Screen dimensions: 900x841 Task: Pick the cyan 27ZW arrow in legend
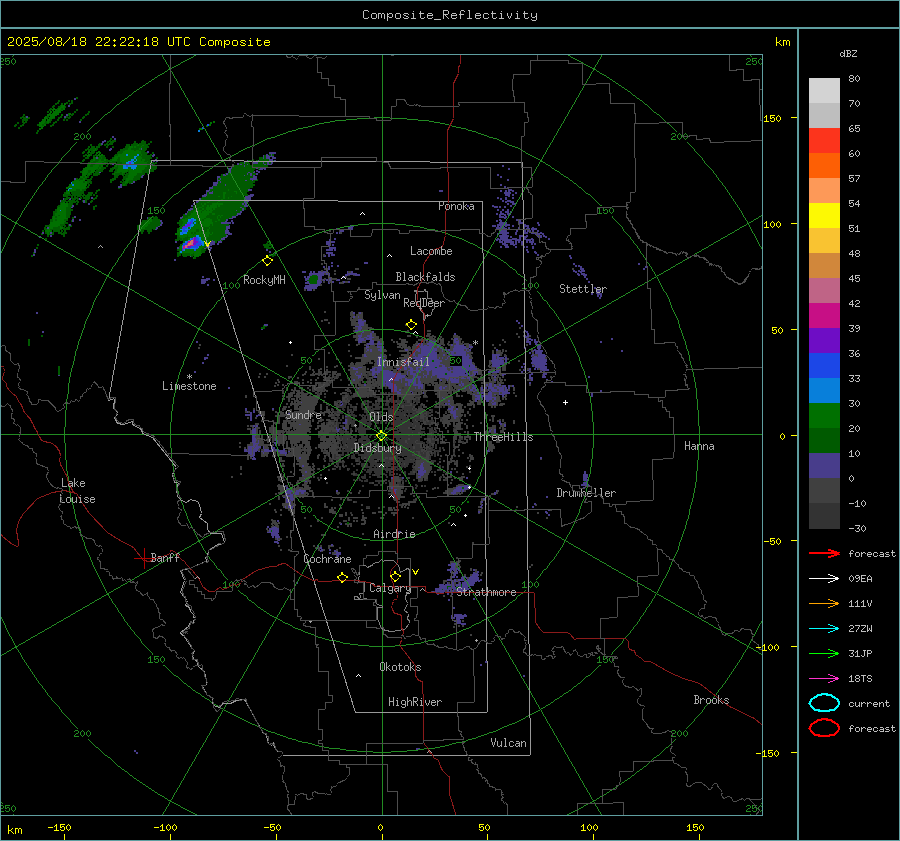(824, 629)
